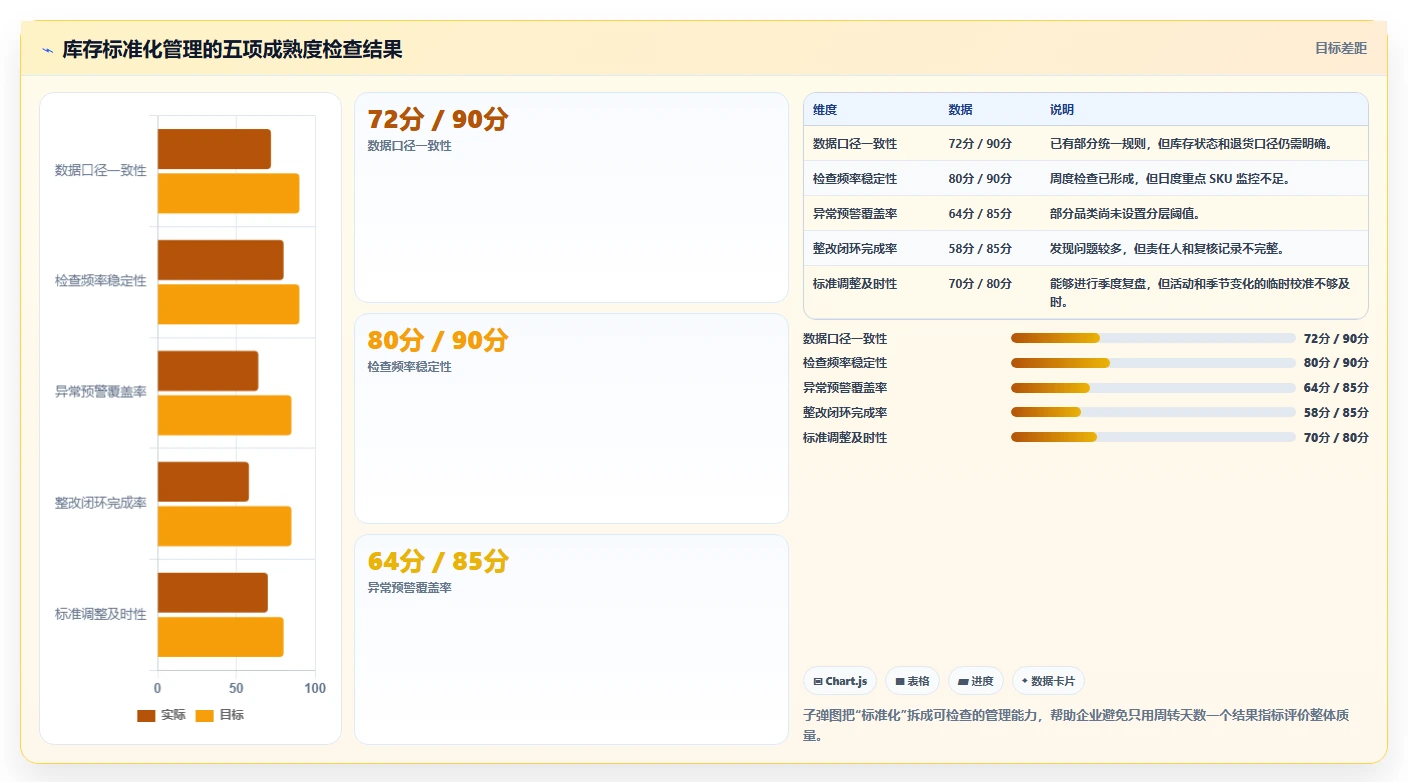
Task: Click the page title 库存标准化管理的五项成熟度检查结果
Action: click(x=232, y=49)
